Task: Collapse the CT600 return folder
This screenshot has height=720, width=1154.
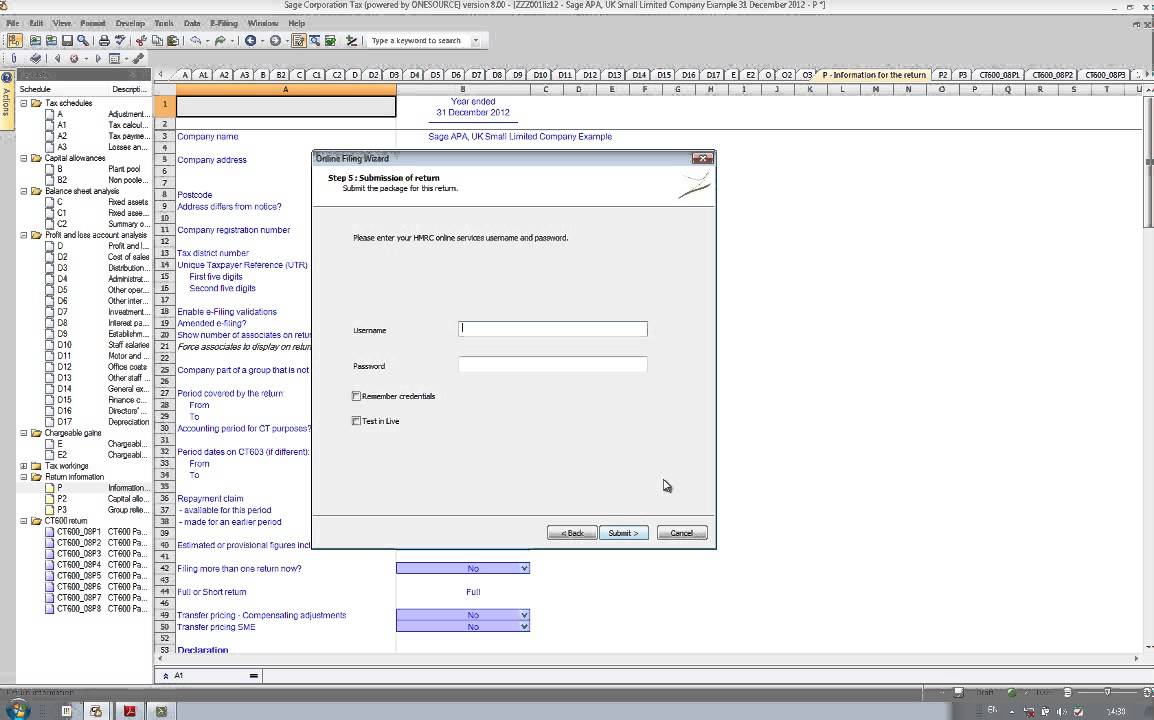Action: (x=24, y=520)
